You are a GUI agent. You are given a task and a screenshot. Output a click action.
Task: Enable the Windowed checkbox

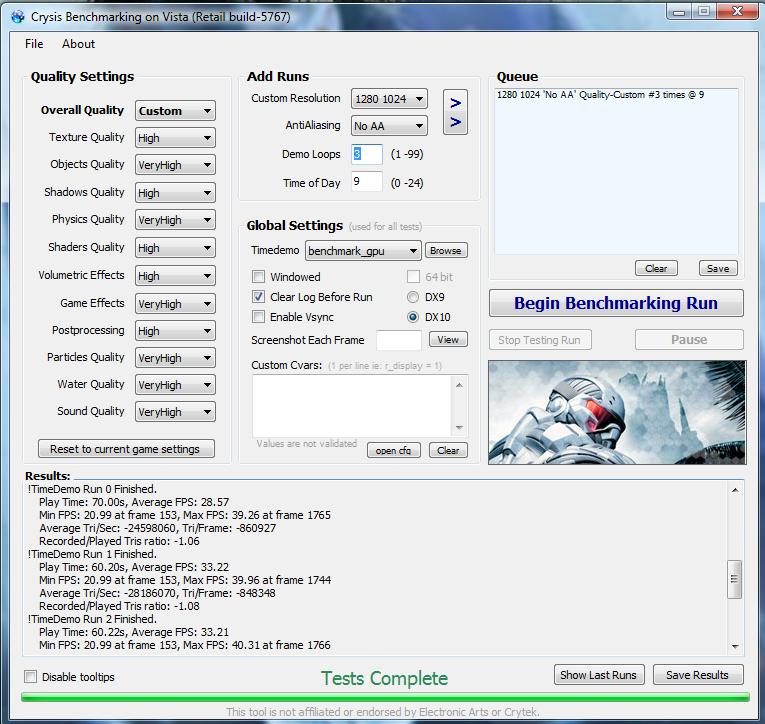[x=259, y=277]
